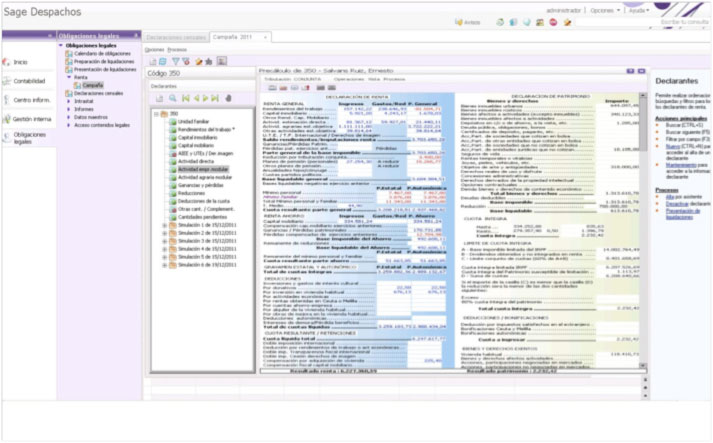Select Contabilidad in the left sidebar
The width and height of the screenshot is (713, 443).
click(x=26, y=81)
